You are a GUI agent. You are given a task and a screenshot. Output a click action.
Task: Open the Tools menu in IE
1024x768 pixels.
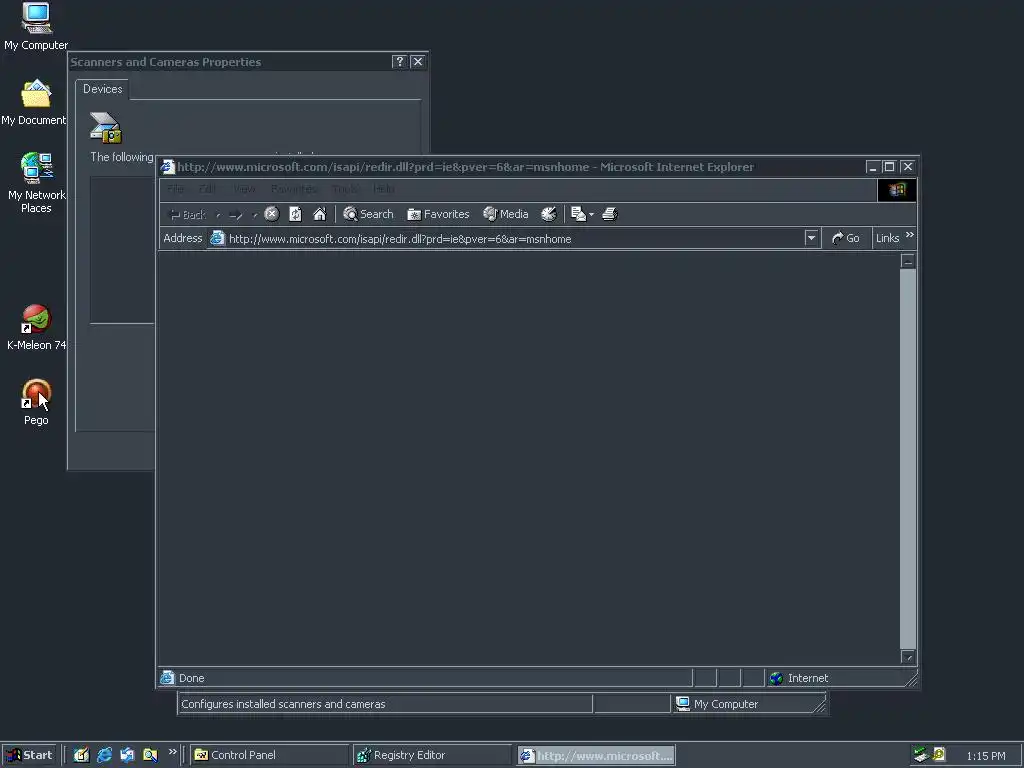coord(344,189)
